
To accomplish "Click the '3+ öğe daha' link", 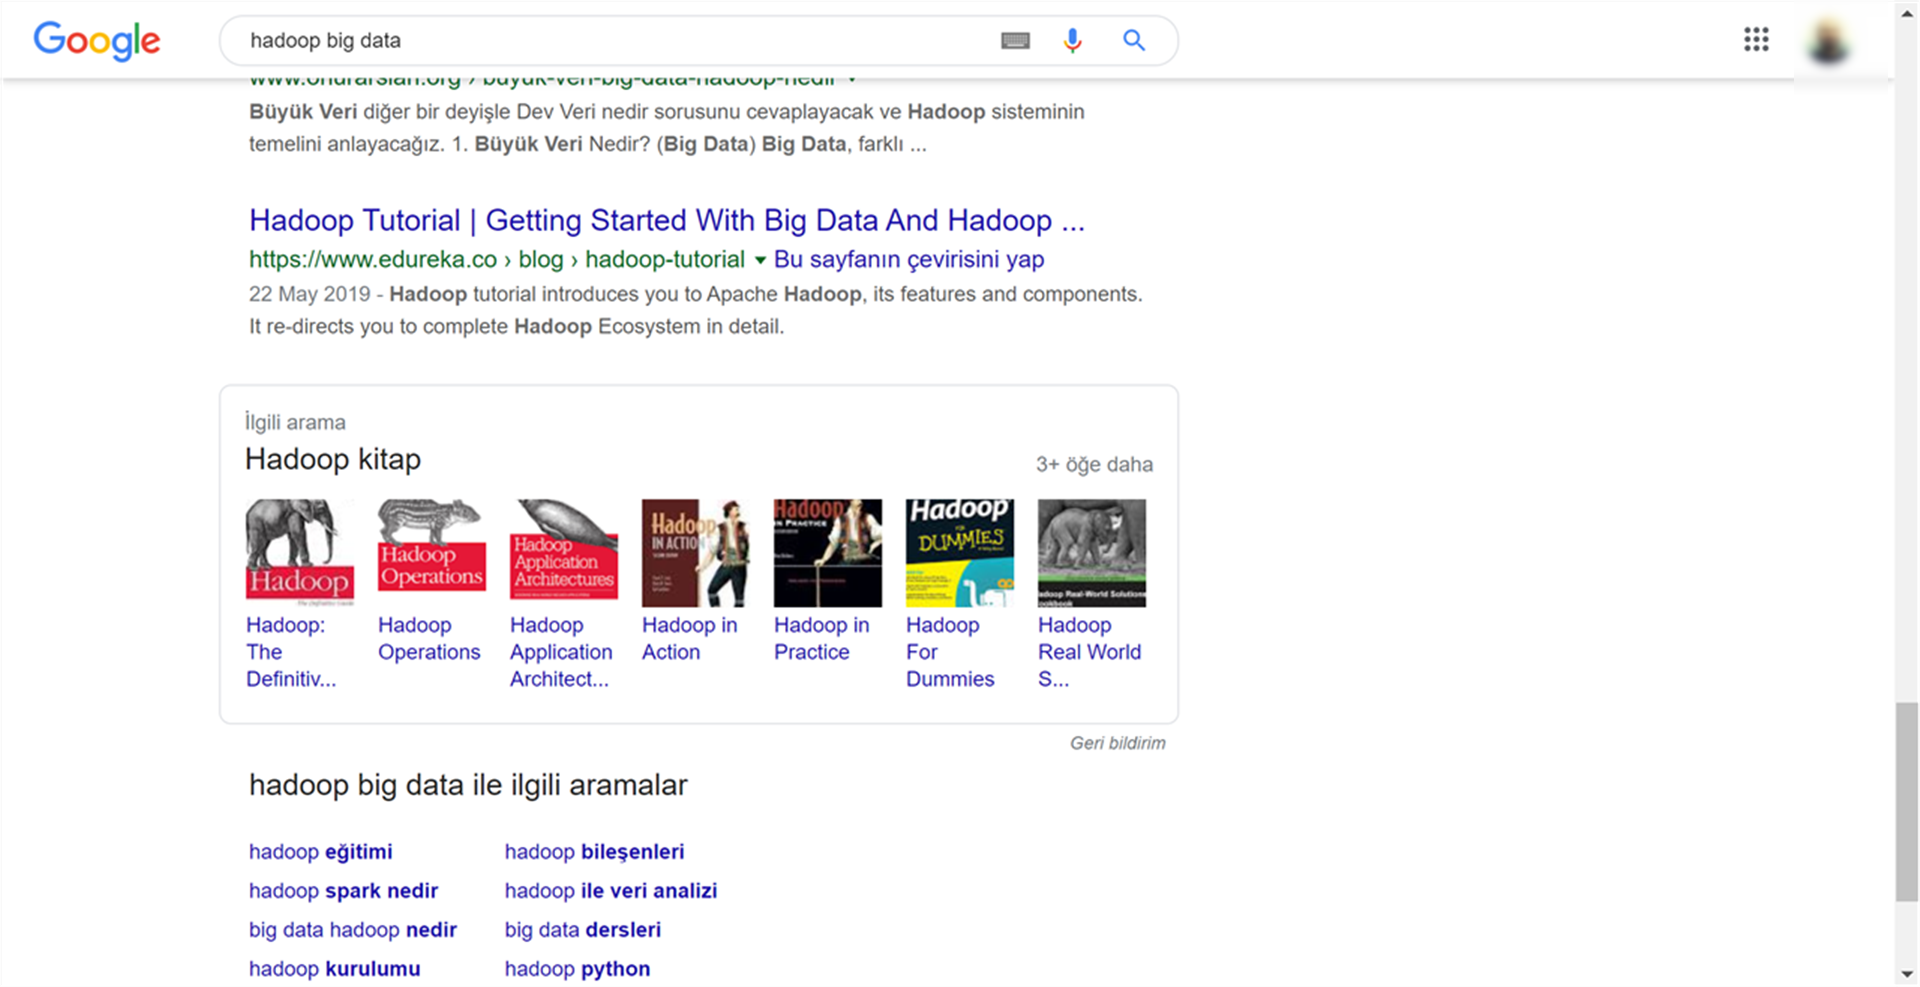I will click(1094, 464).
